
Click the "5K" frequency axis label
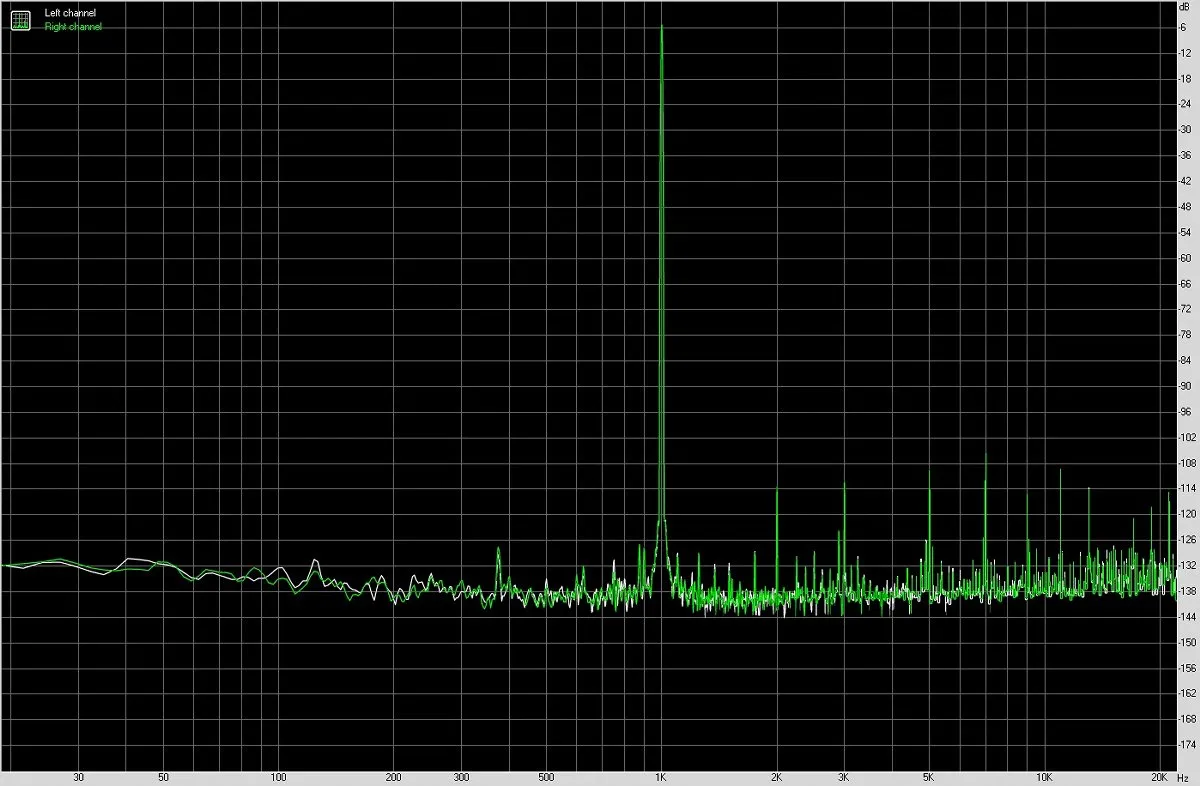928,777
